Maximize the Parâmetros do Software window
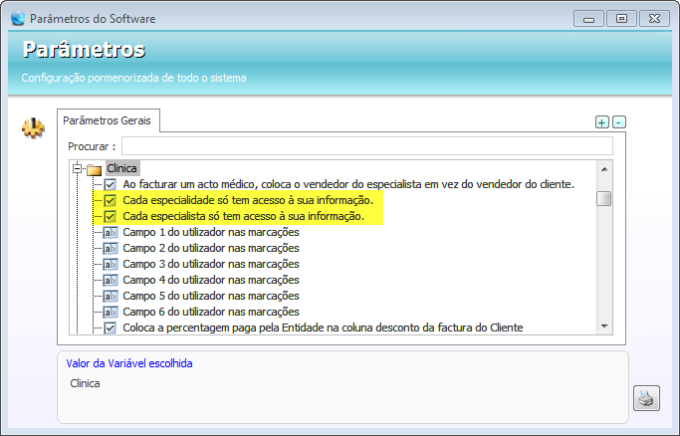This screenshot has width=680, height=436. (621, 19)
